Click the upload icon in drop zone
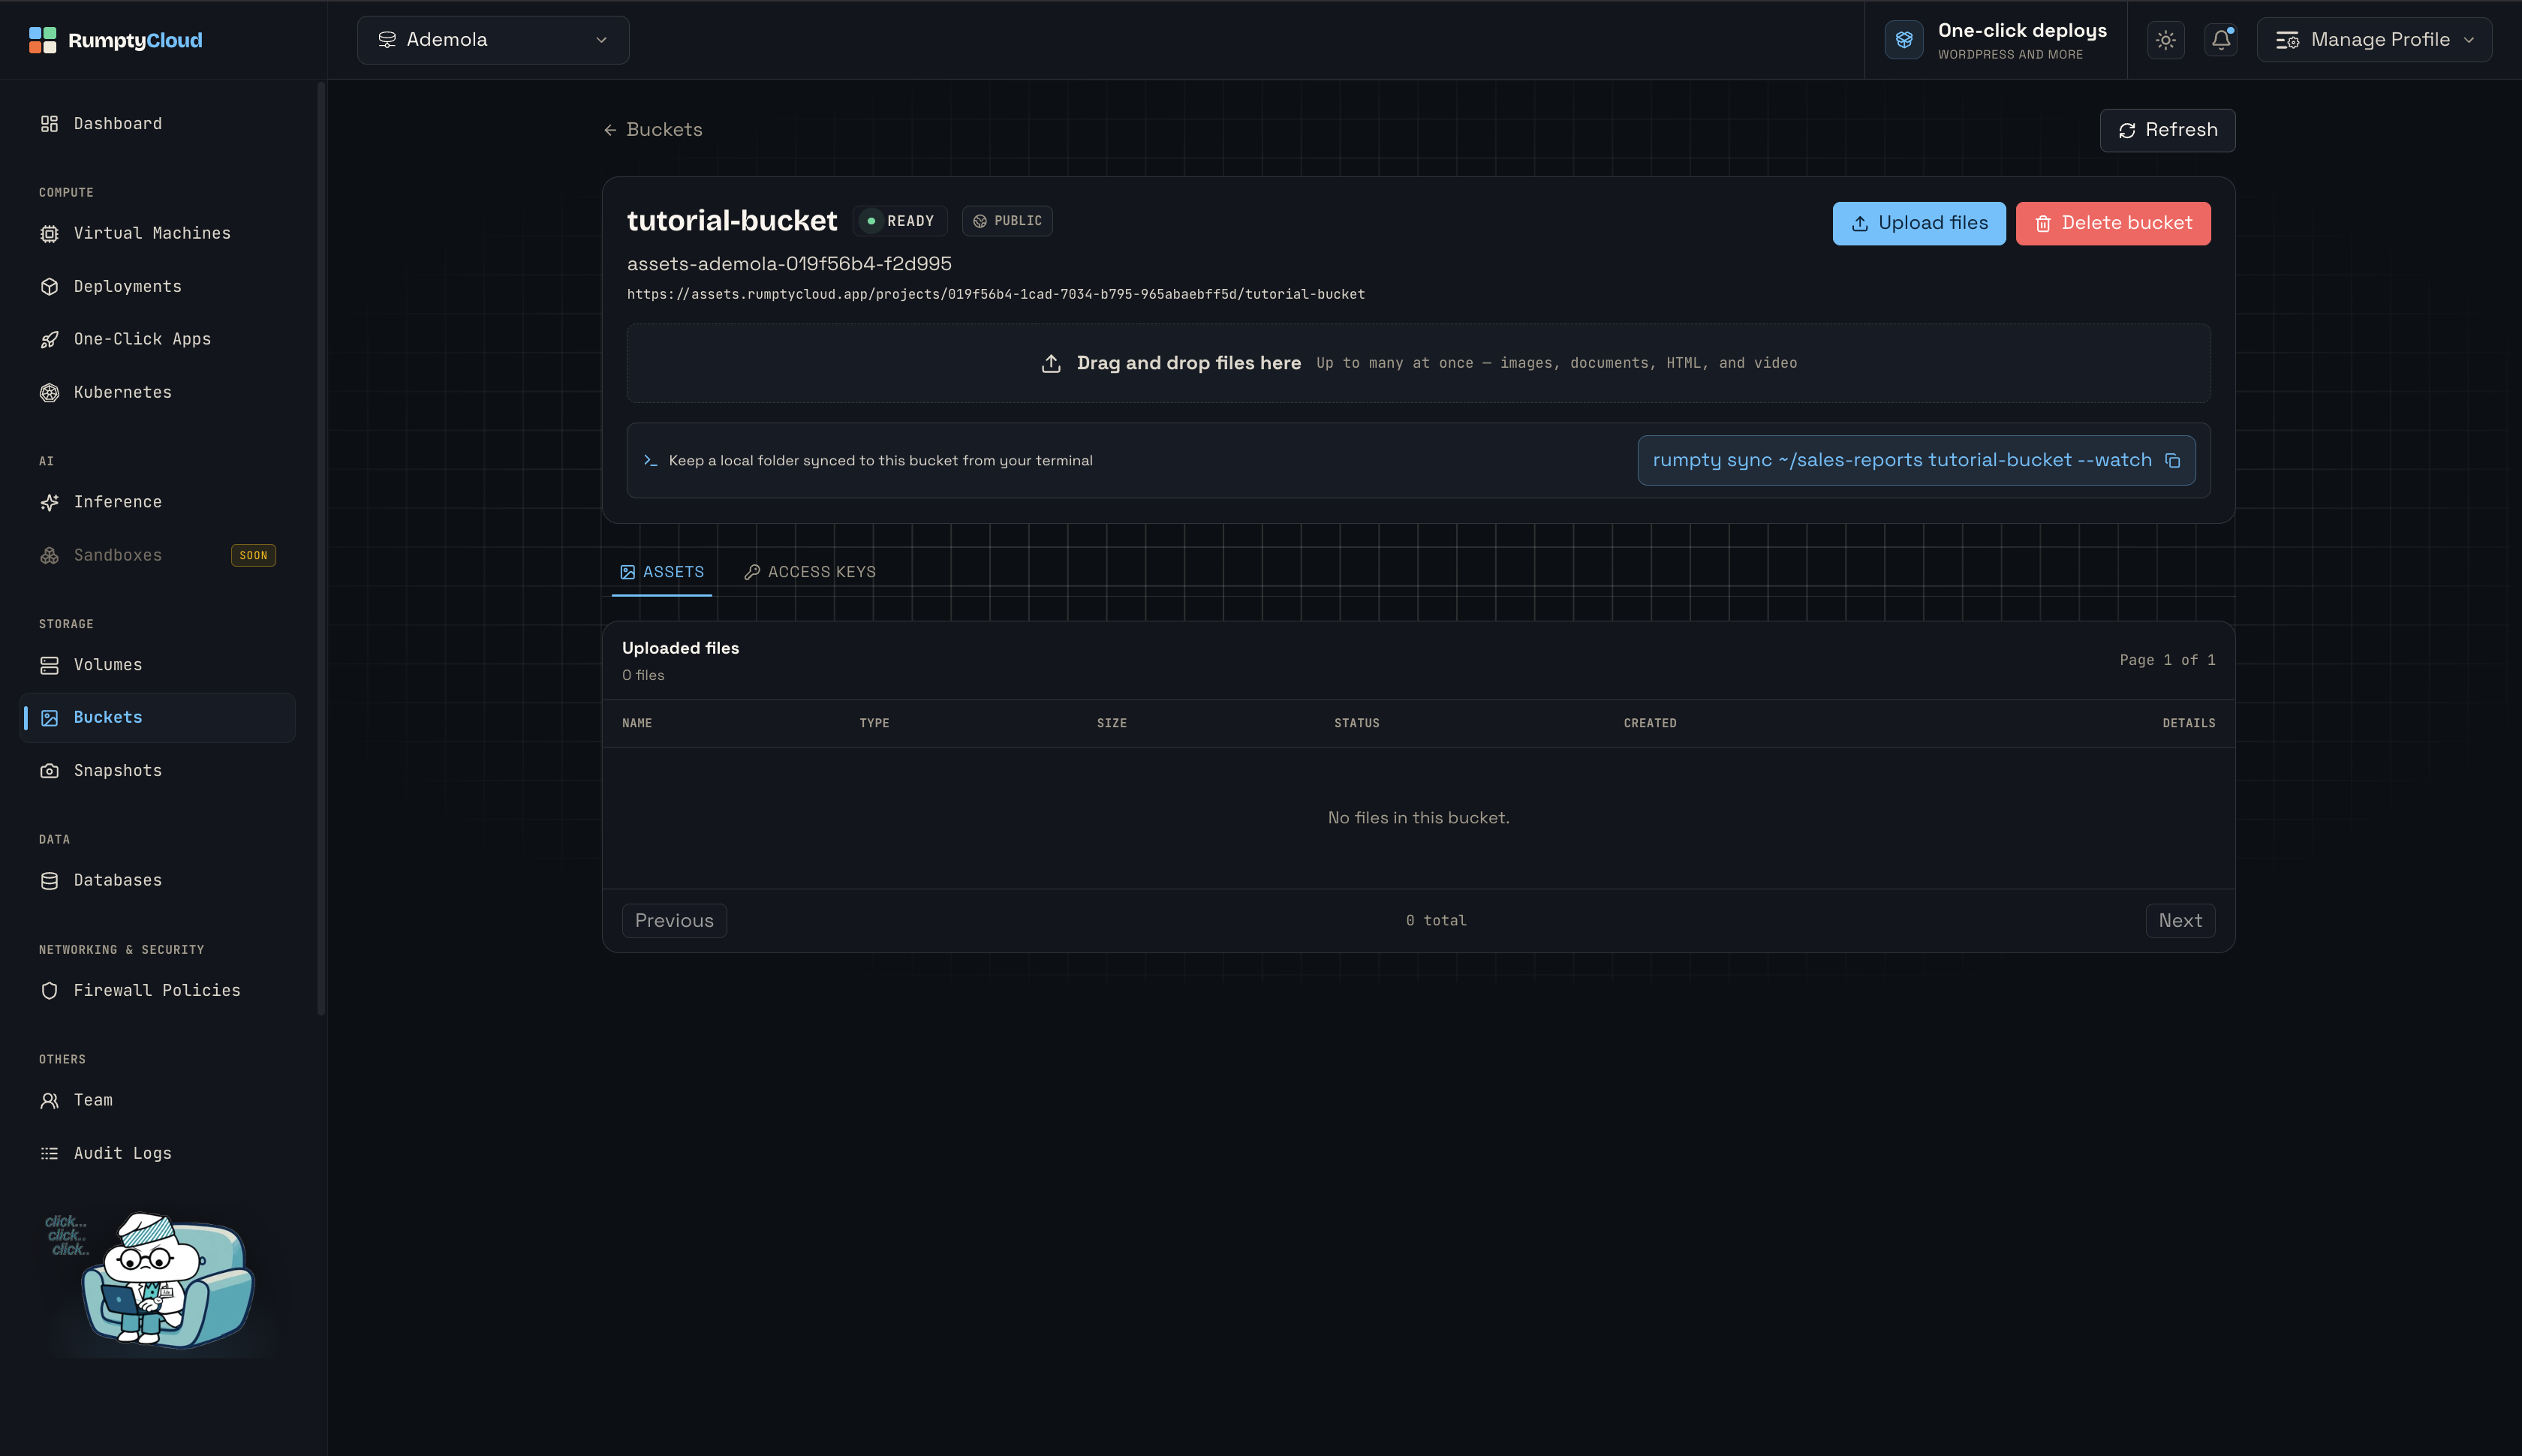2522x1456 pixels. (1051, 363)
